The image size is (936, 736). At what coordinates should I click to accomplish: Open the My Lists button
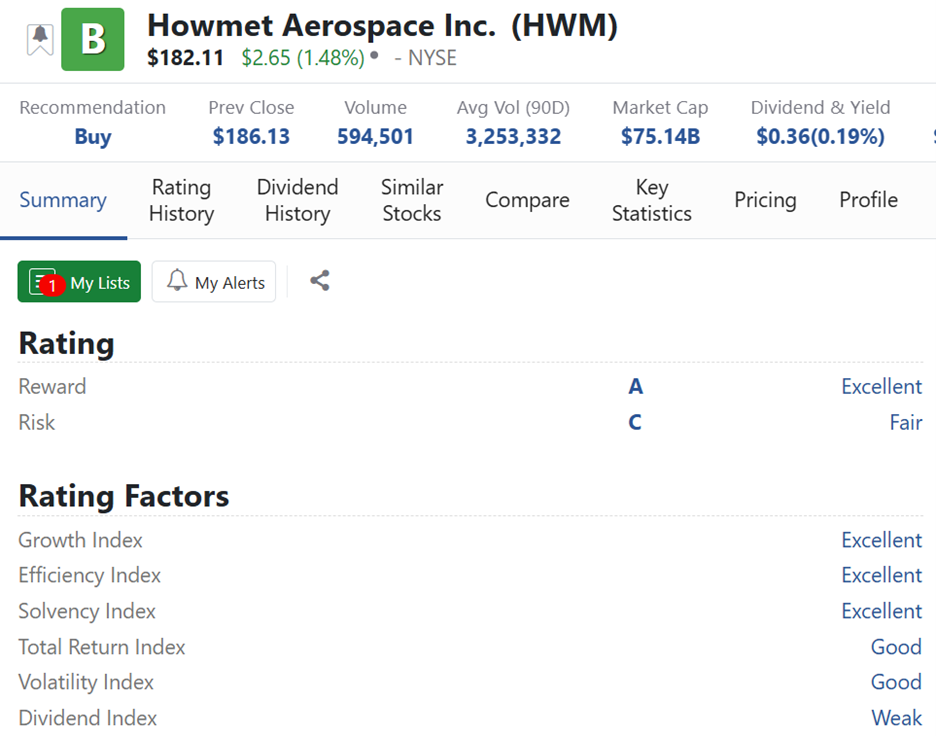[x=79, y=282]
